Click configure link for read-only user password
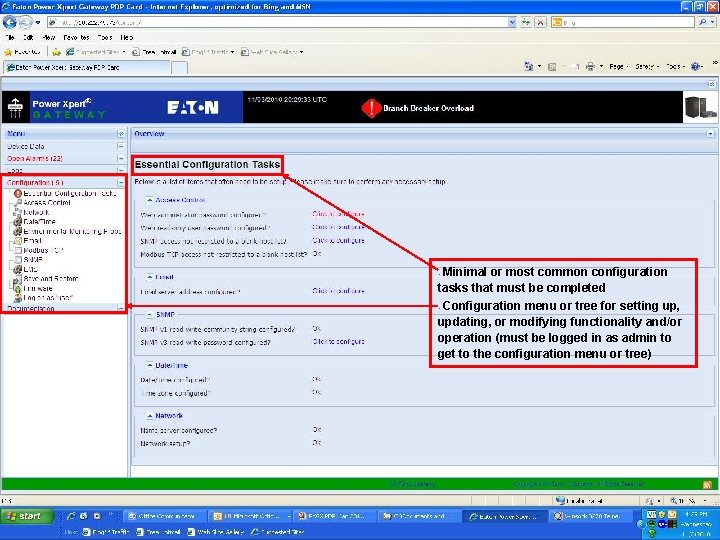 pyautogui.click(x=338, y=227)
